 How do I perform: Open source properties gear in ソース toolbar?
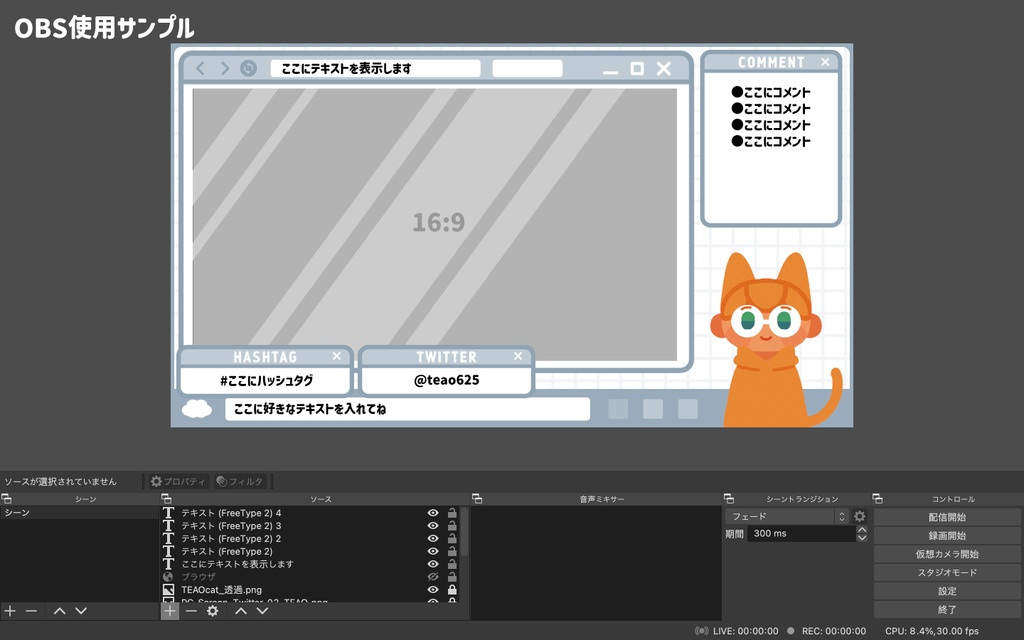pyautogui.click(x=212, y=611)
